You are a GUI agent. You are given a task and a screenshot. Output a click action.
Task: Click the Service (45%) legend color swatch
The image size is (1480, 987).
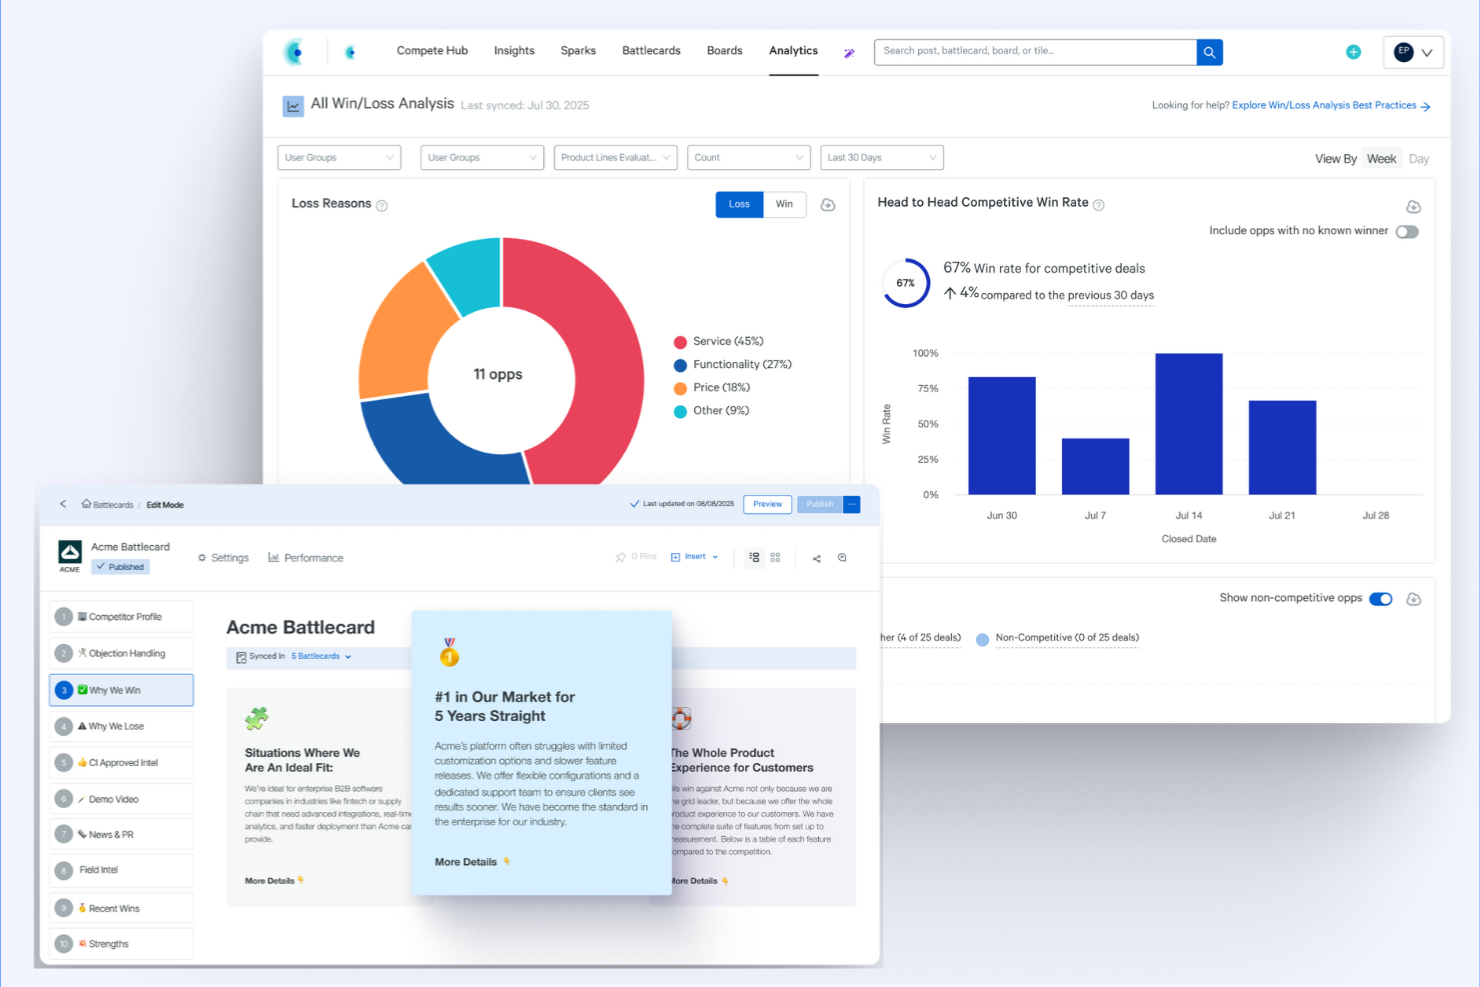pyautogui.click(x=681, y=340)
